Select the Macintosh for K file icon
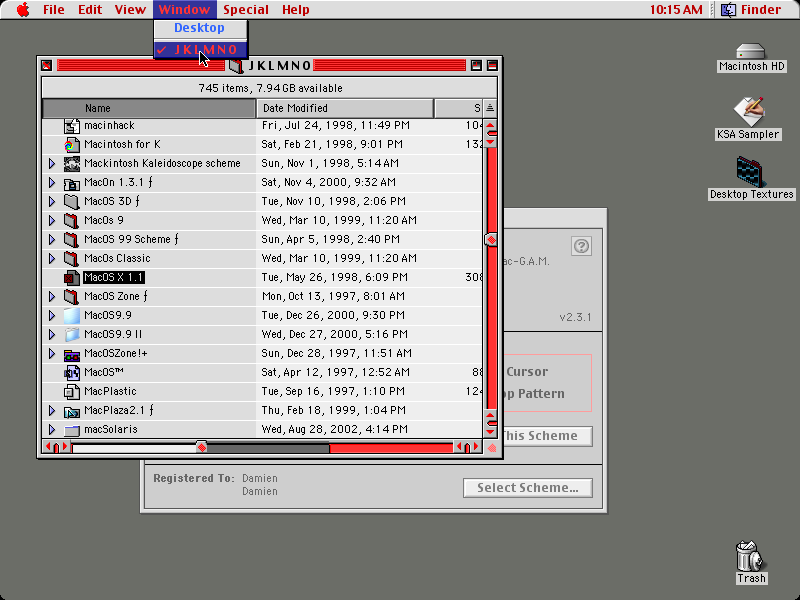 (71, 145)
